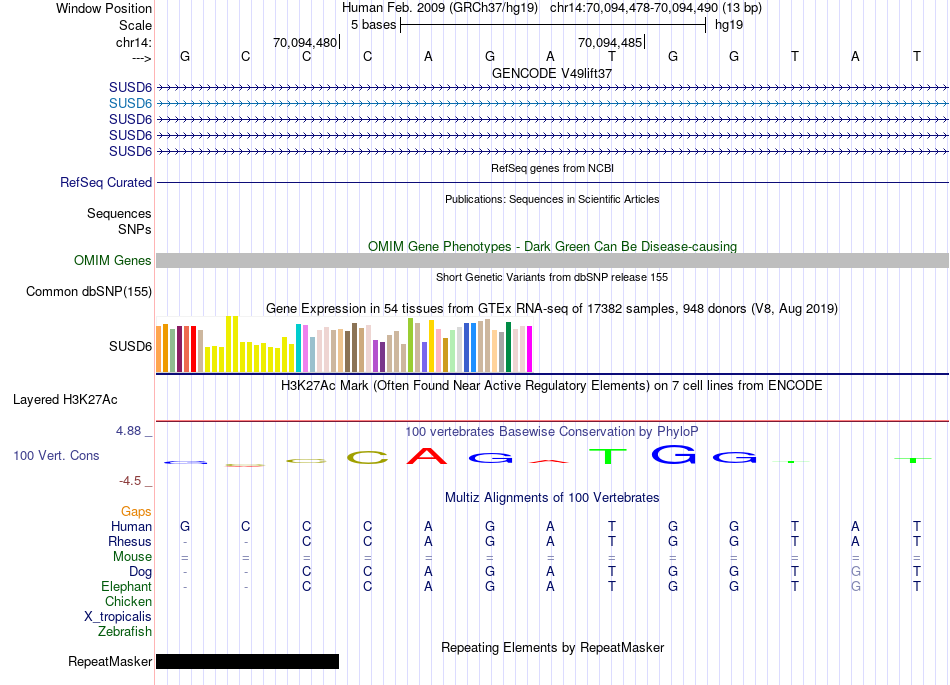Click the large red A conservation logo
950x685 pixels.
[427, 455]
